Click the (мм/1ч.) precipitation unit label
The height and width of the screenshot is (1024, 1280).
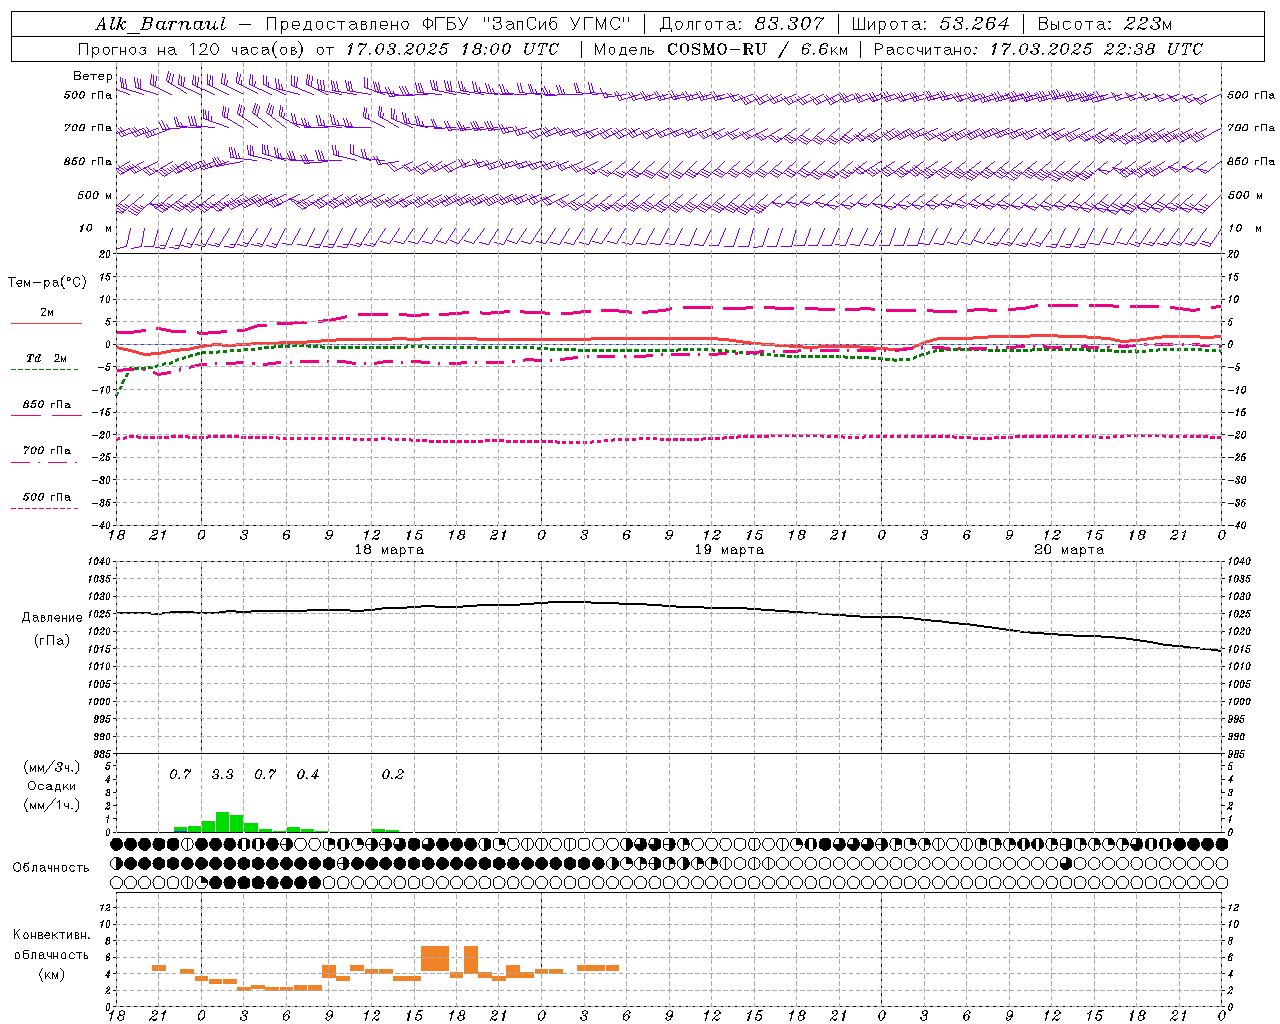(52, 805)
